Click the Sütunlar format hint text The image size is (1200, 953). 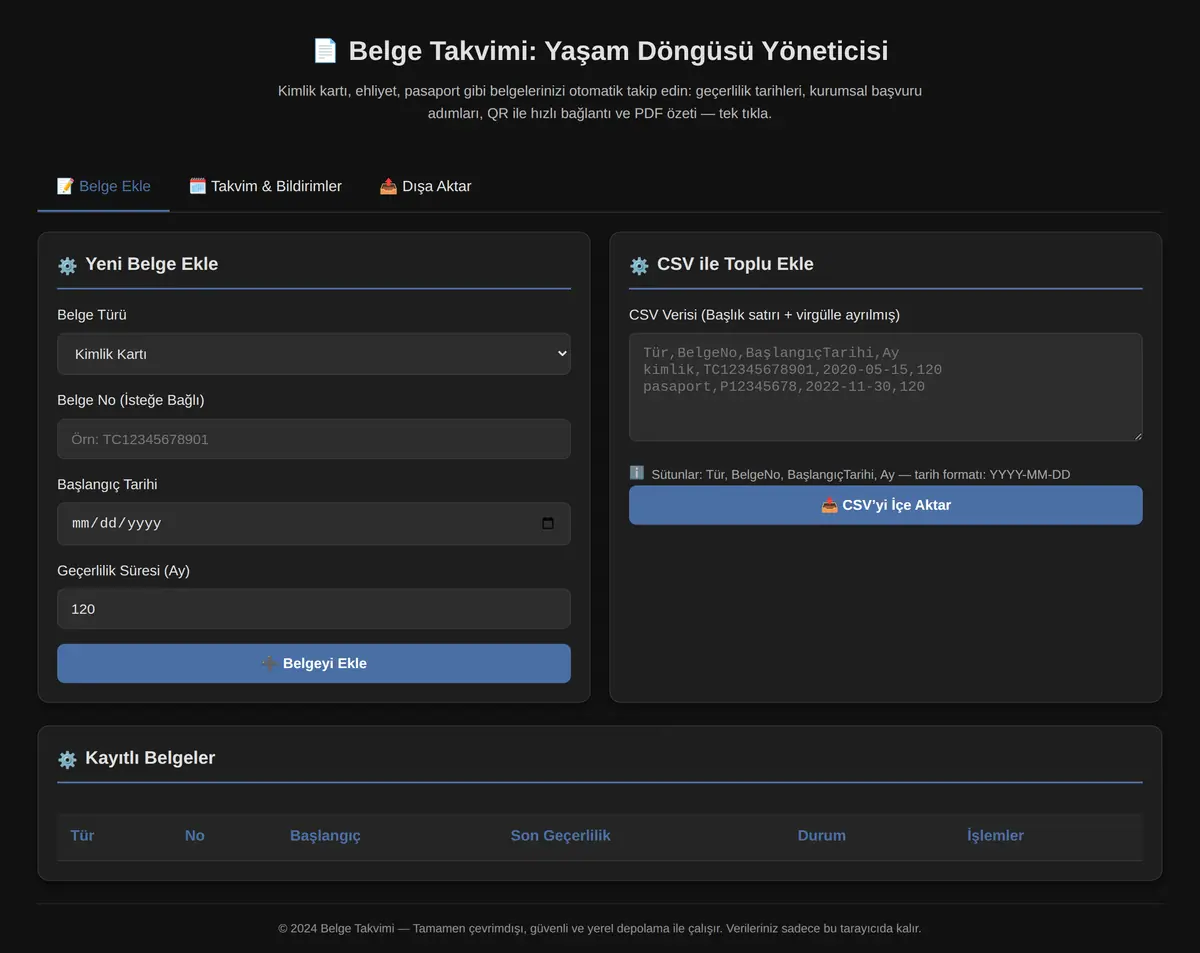(860, 474)
